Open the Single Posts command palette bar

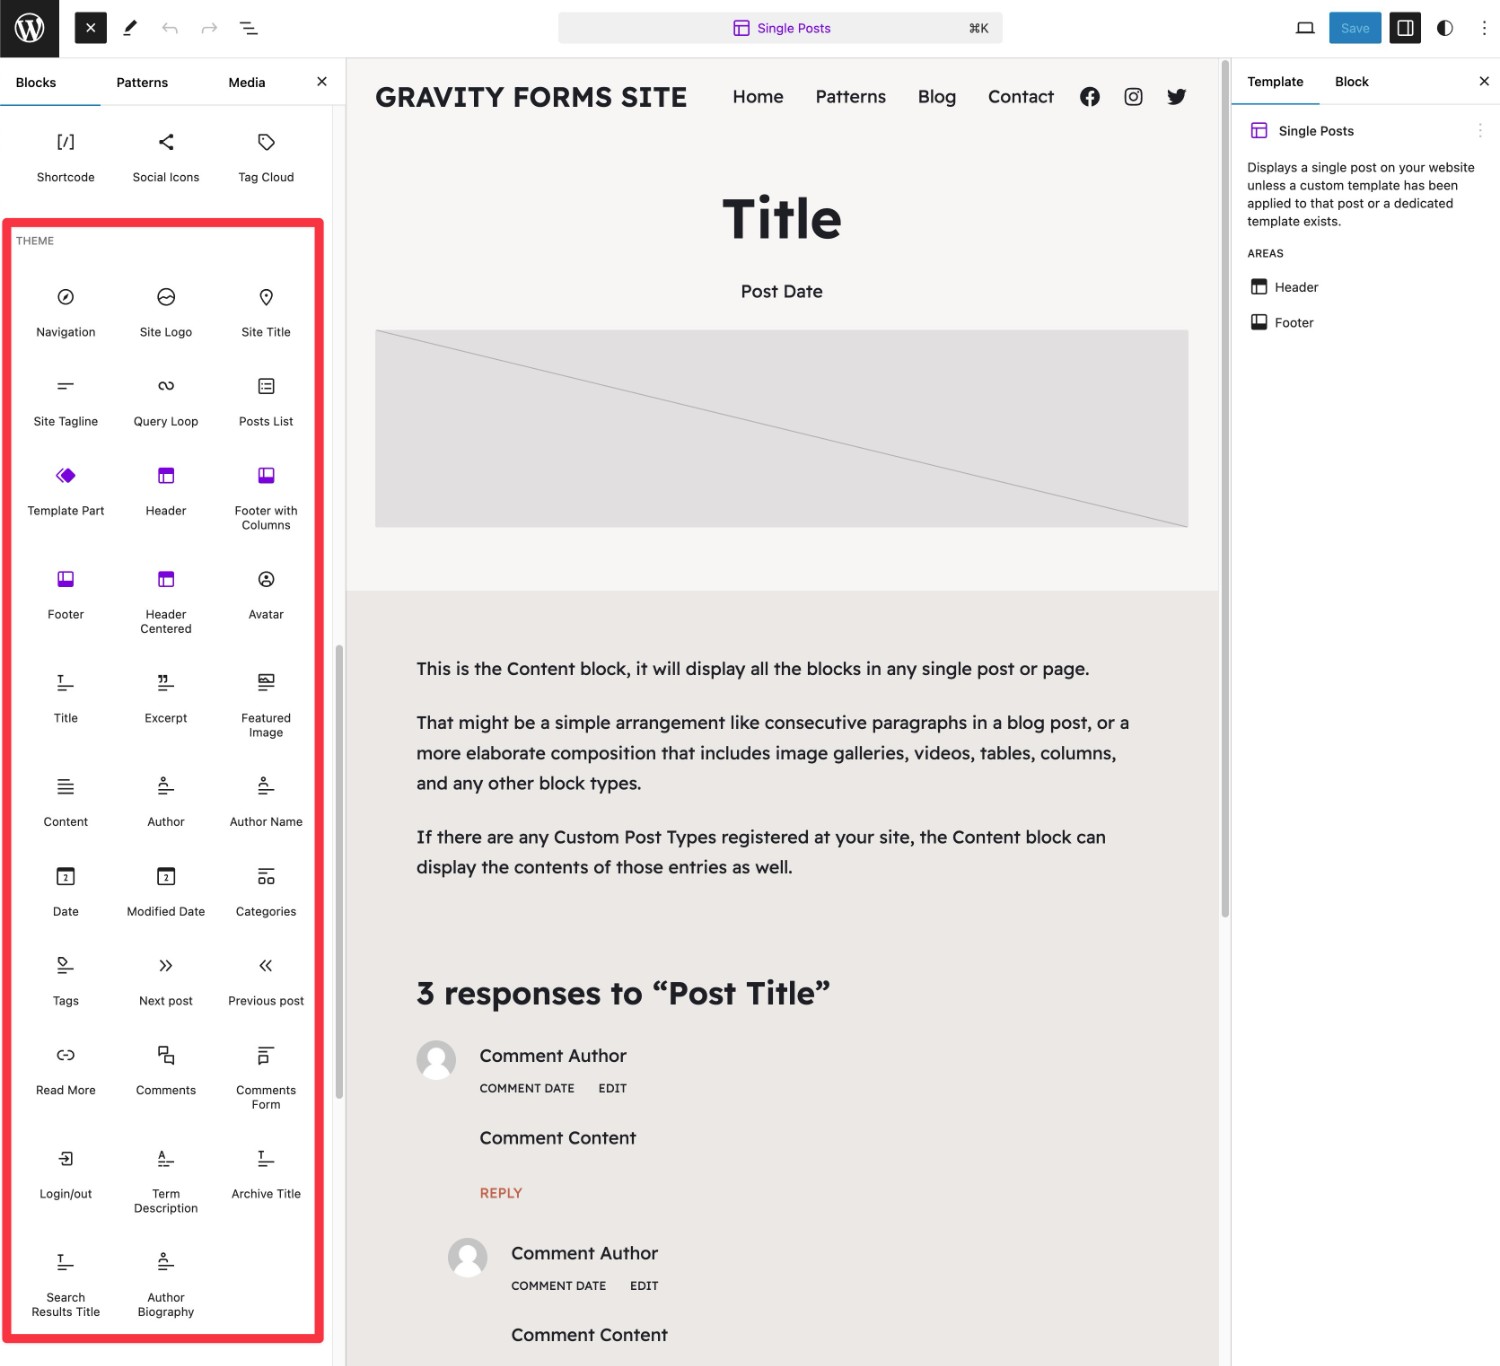(780, 28)
